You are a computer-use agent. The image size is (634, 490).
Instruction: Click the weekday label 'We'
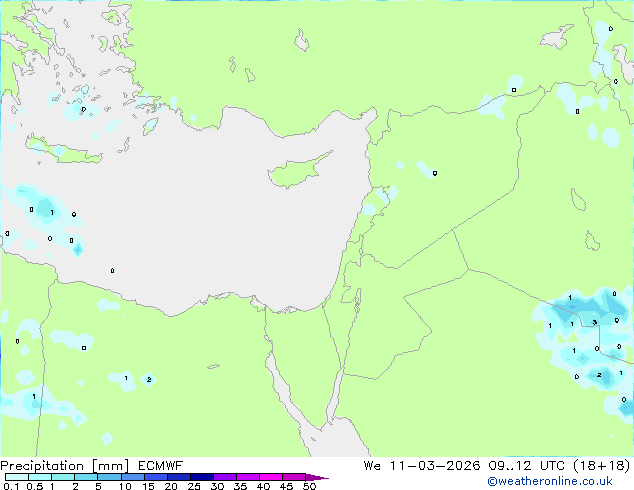(372, 466)
